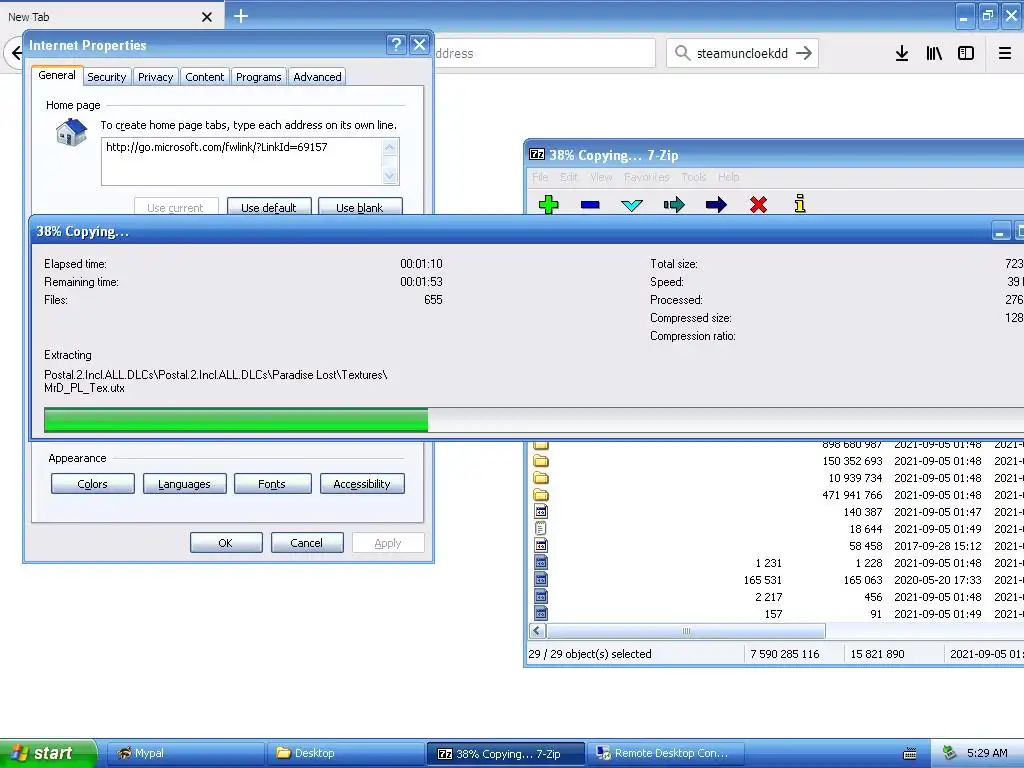
Task: Click the 7-Zip Copy arrow icon
Action: [x=674, y=205]
